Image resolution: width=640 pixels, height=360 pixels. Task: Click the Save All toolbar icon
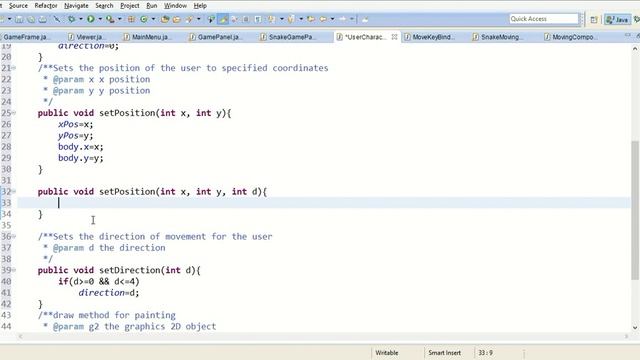(31, 19)
